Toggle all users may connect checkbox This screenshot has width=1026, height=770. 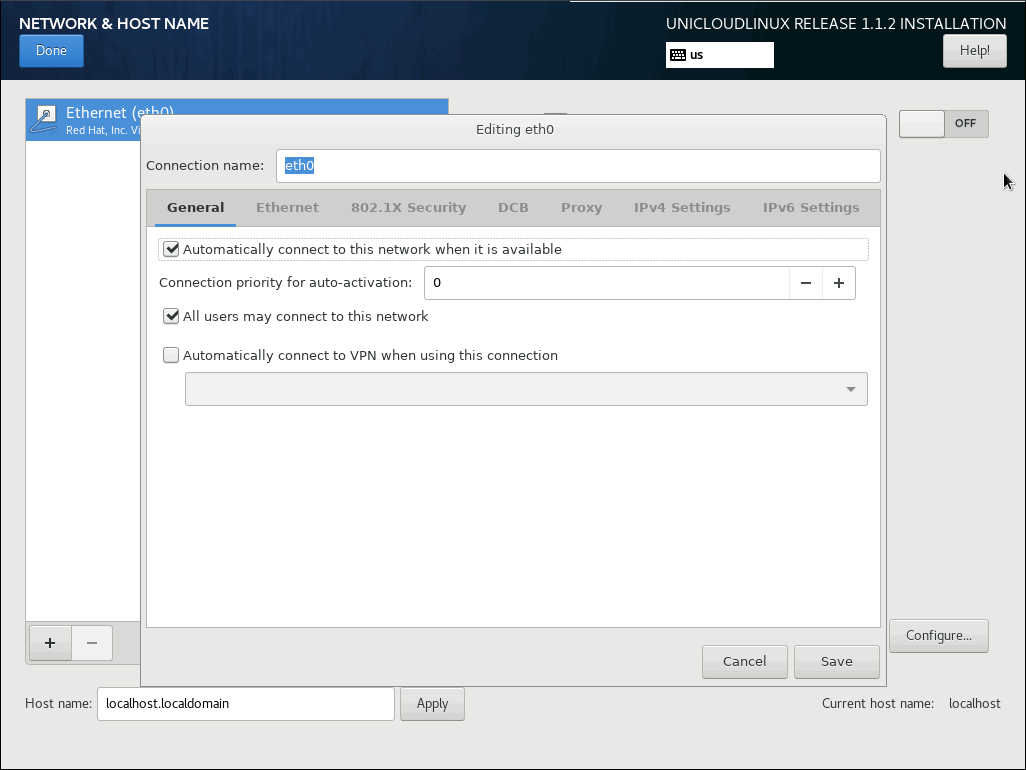(x=171, y=317)
